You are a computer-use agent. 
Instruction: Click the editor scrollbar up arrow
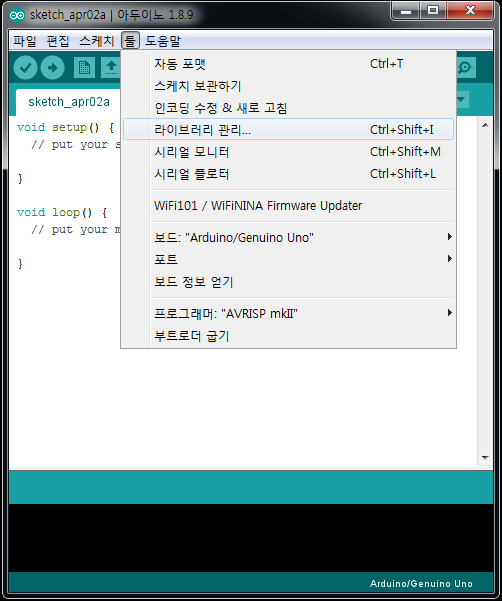(485, 125)
